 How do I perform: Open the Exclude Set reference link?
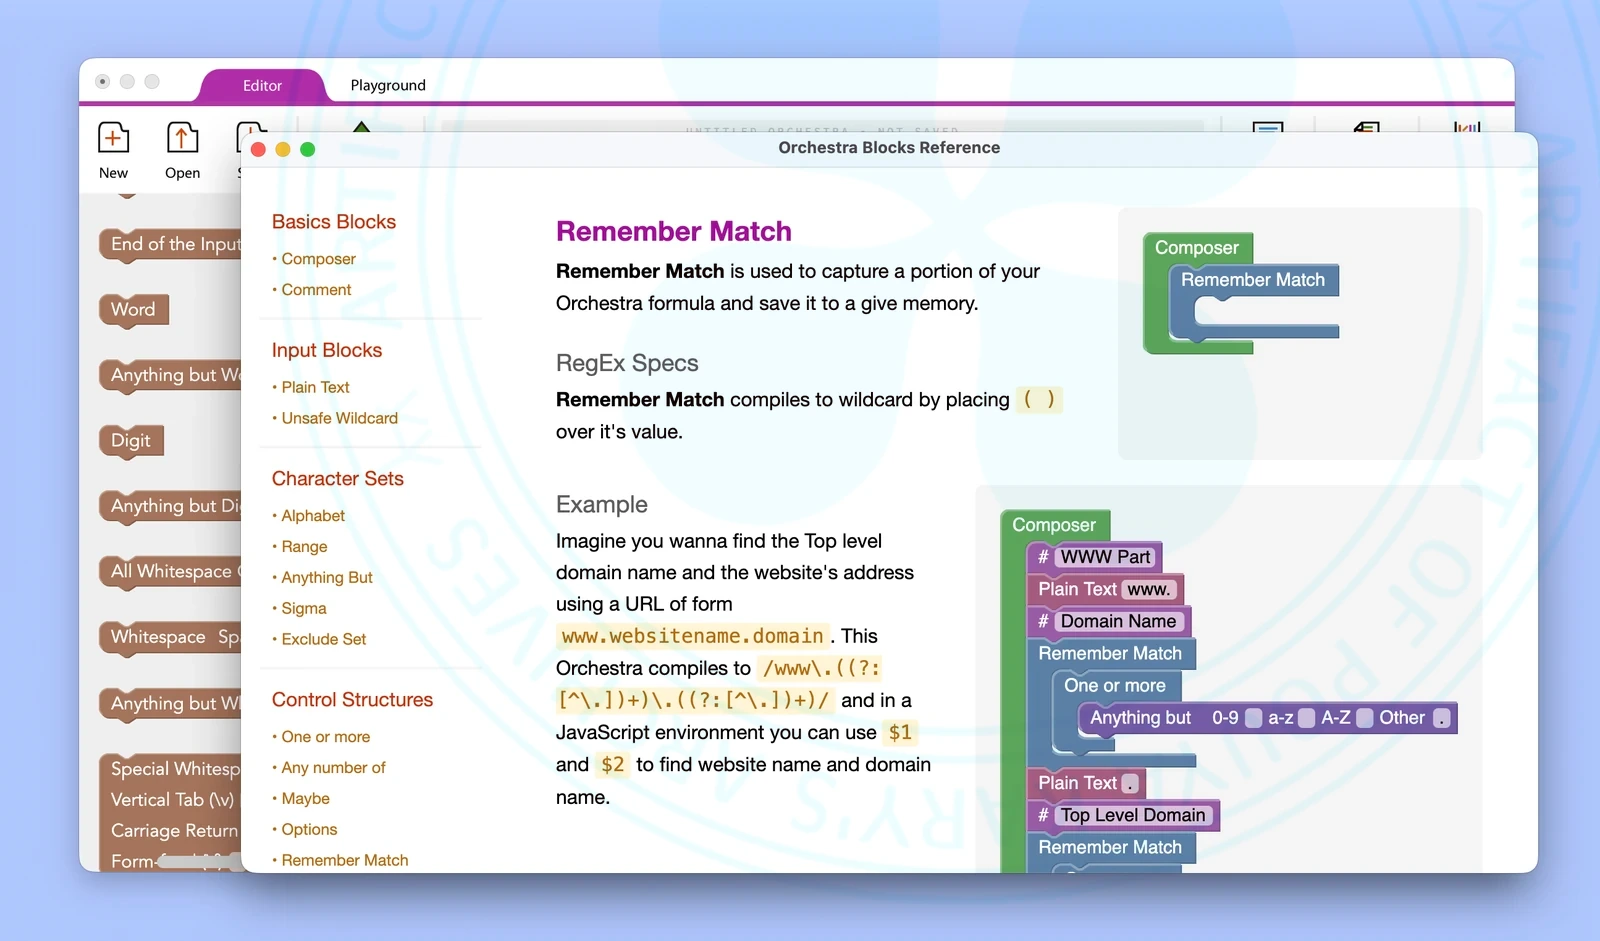(x=324, y=639)
